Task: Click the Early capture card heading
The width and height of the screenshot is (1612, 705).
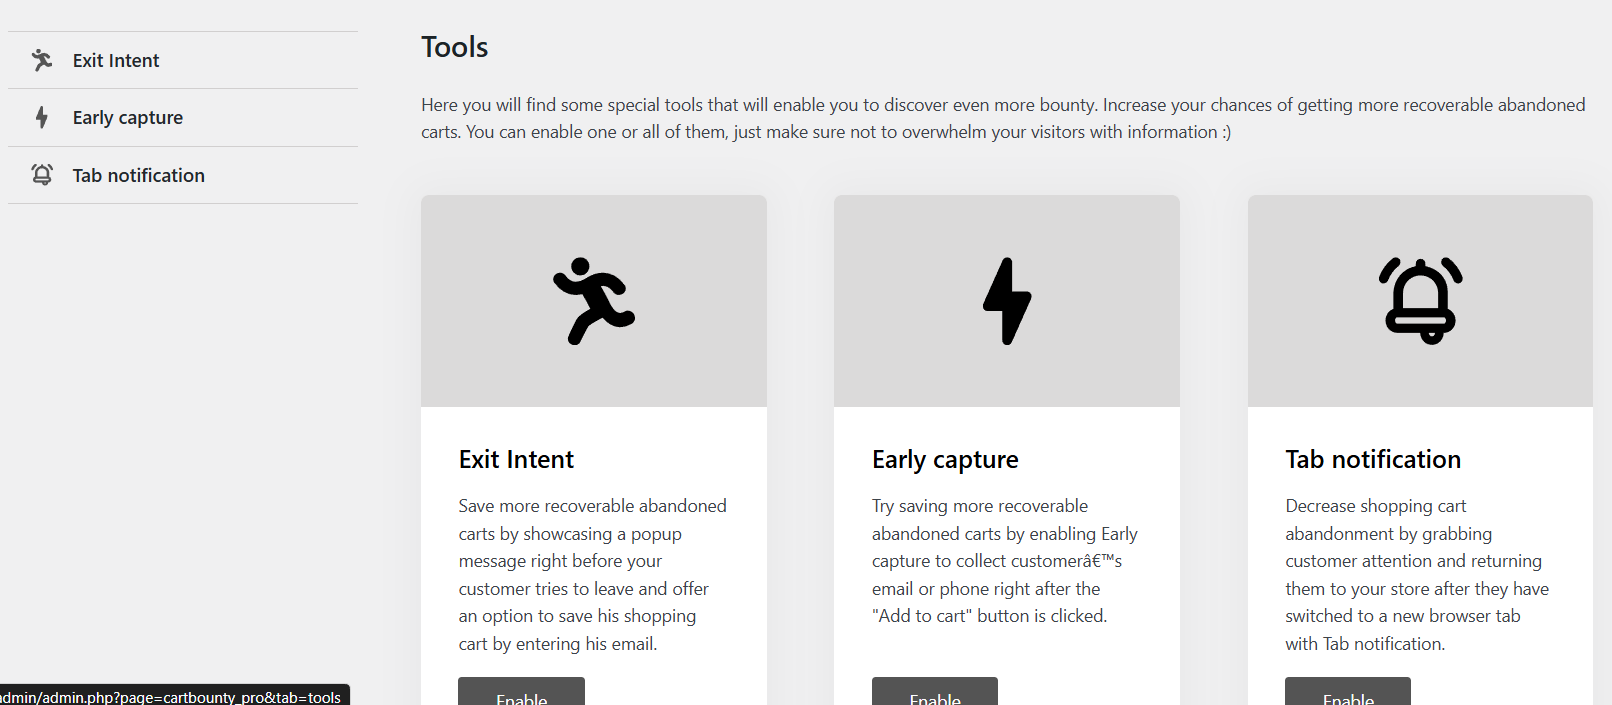Action: (x=945, y=460)
